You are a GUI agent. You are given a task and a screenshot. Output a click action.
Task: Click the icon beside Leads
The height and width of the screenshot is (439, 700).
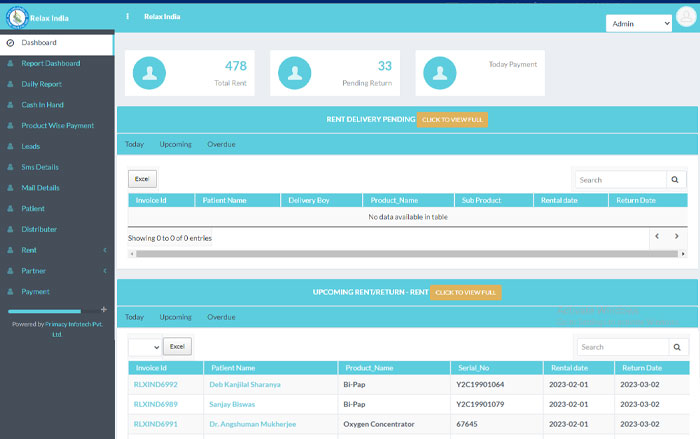tap(10, 146)
